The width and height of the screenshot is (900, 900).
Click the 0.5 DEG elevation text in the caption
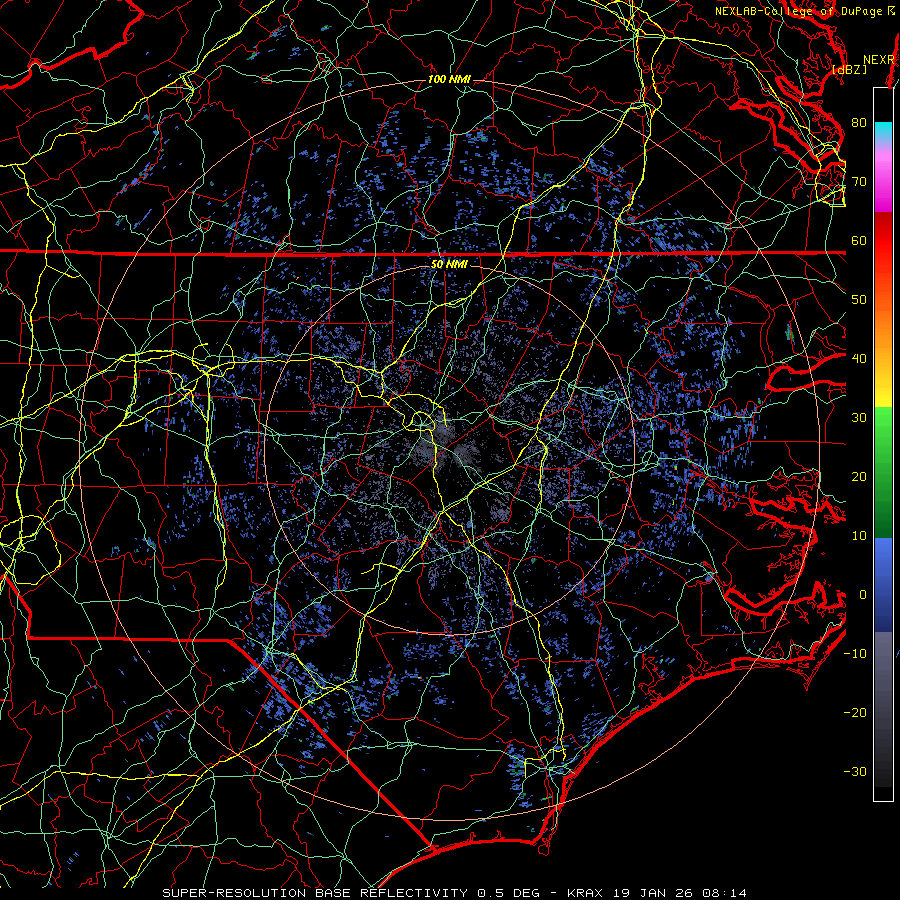pos(509,893)
